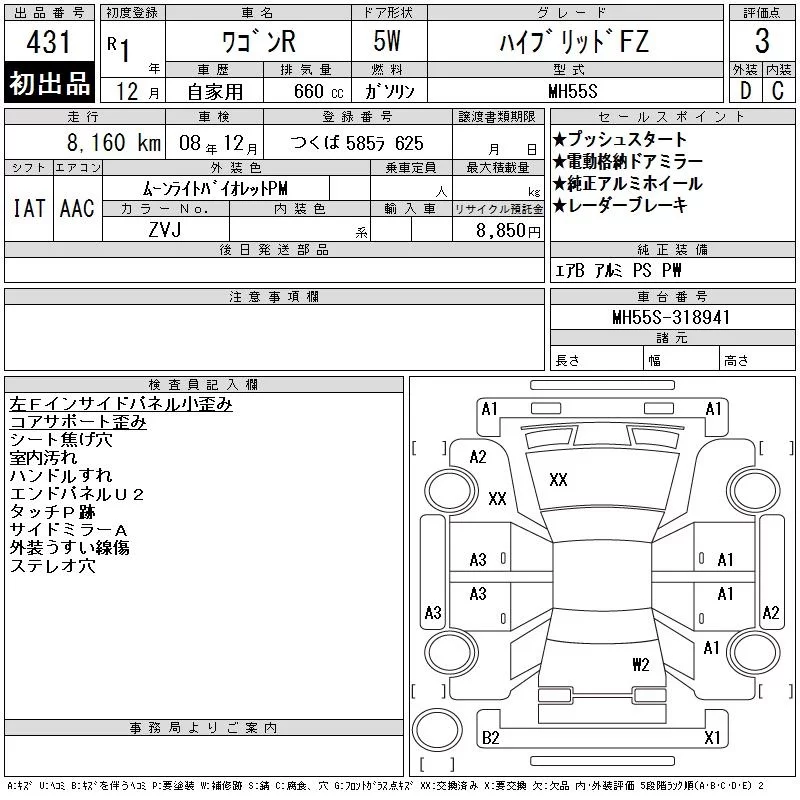Click the XX mark on the hood
The height and width of the screenshot is (800, 800).
[558, 480]
